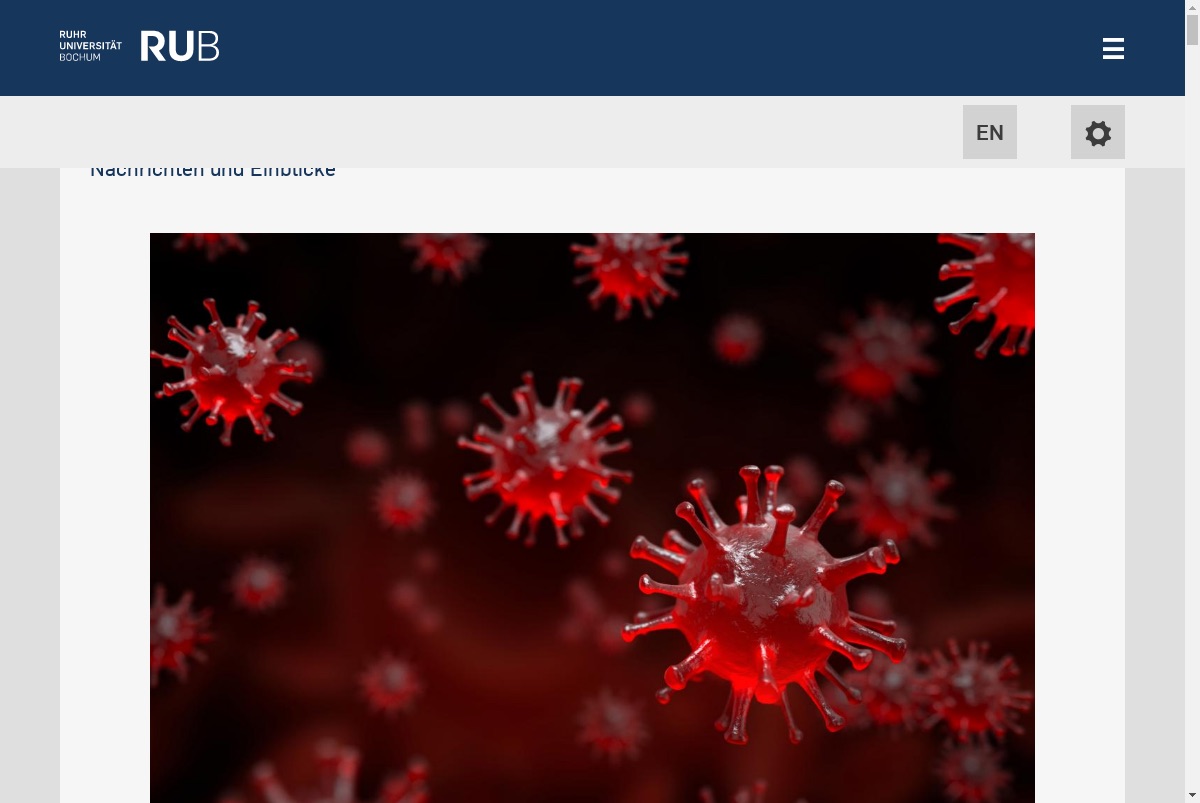The image size is (1200, 803).
Task: Click white content area right of image
Action: (1080, 500)
